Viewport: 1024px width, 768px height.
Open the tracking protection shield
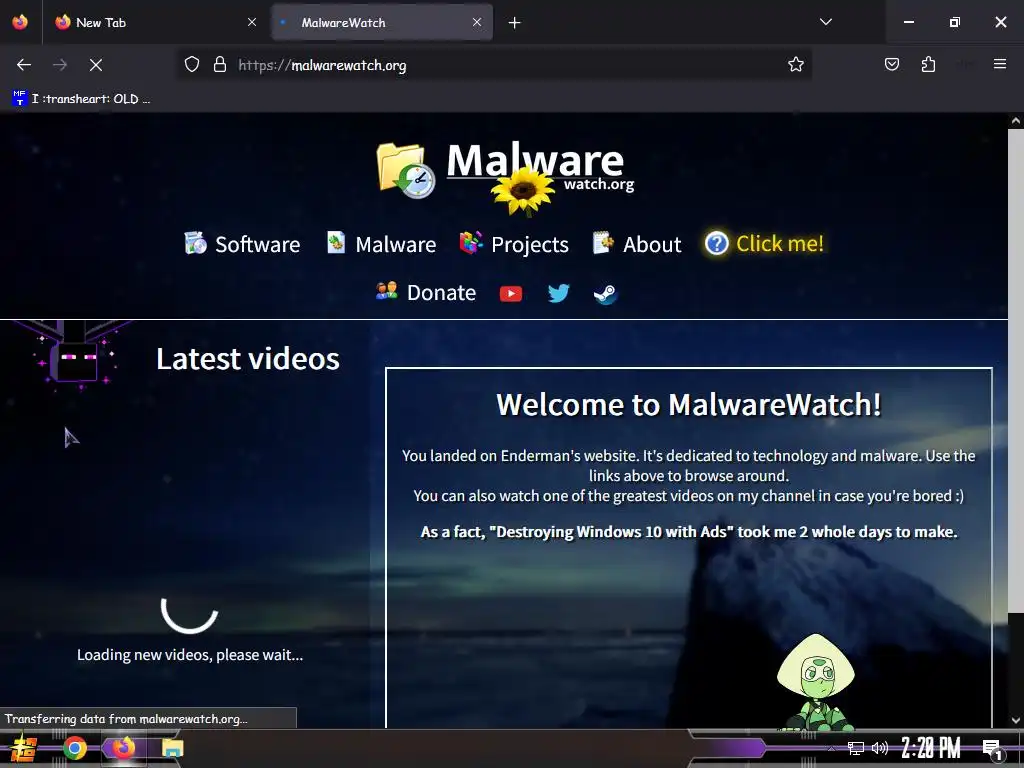tap(191, 64)
